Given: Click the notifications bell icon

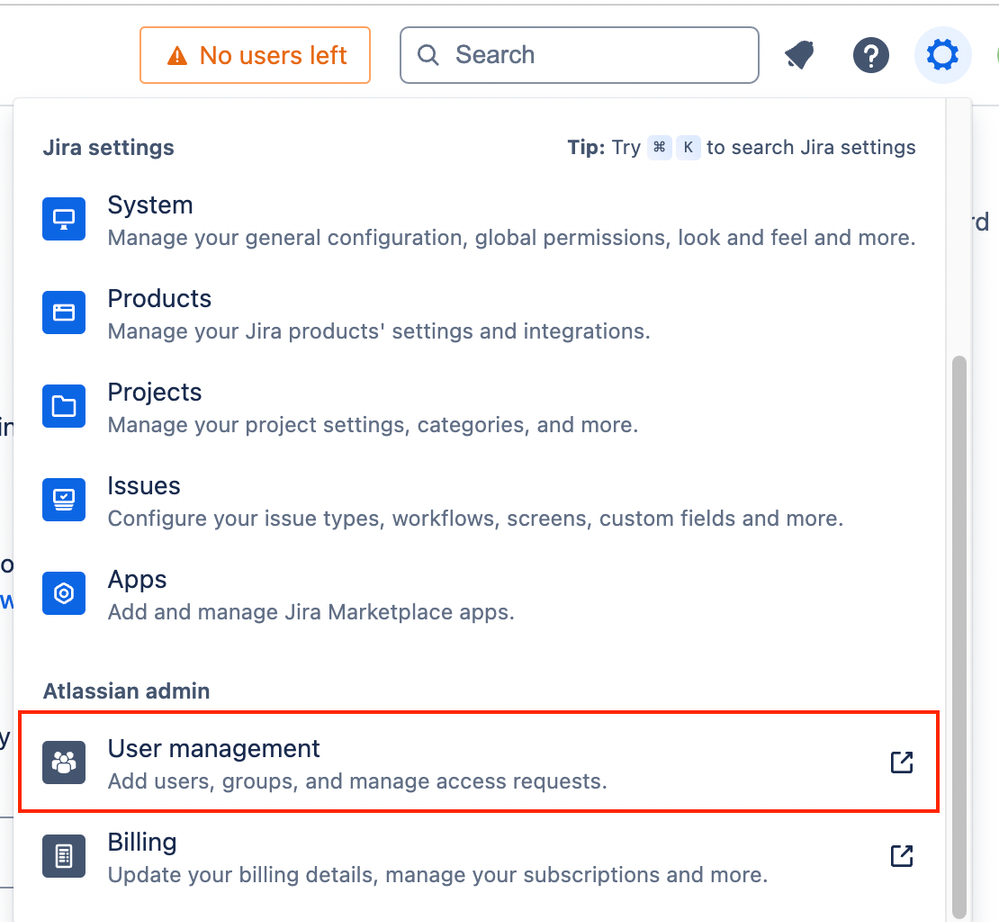Looking at the screenshot, I should pyautogui.click(x=800, y=55).
